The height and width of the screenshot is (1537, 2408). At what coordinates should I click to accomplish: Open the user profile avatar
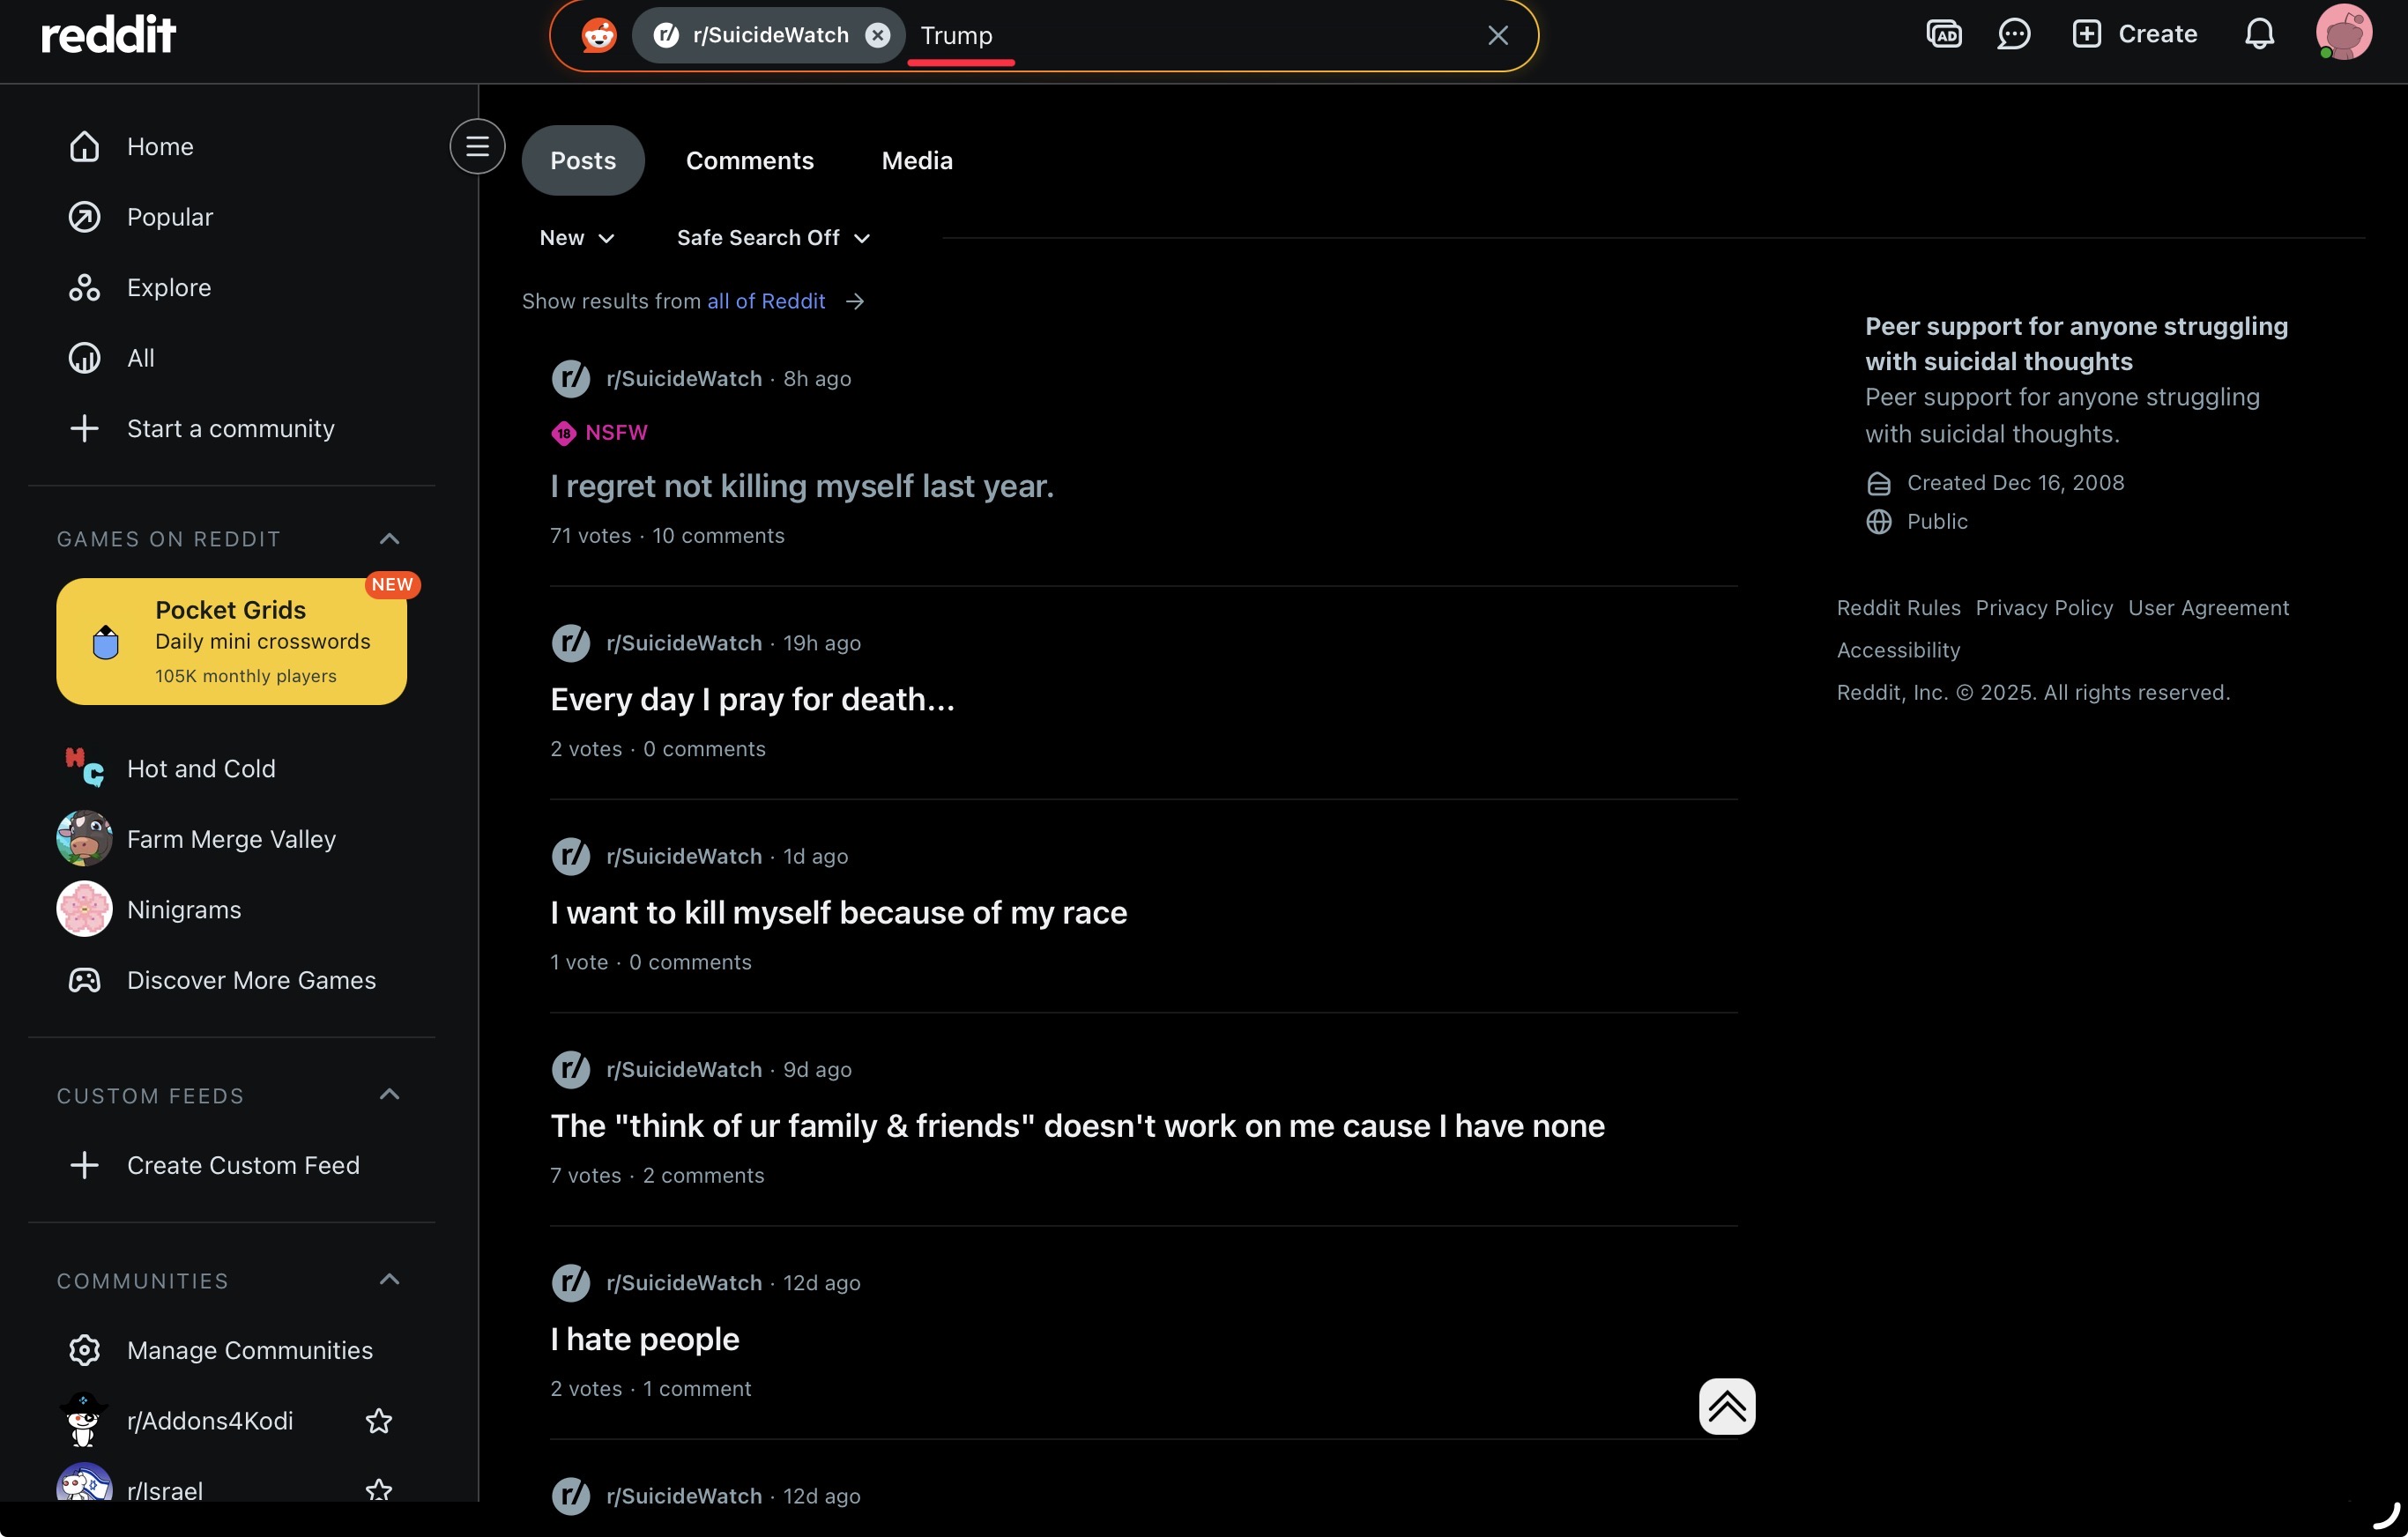coord(2343,33)
